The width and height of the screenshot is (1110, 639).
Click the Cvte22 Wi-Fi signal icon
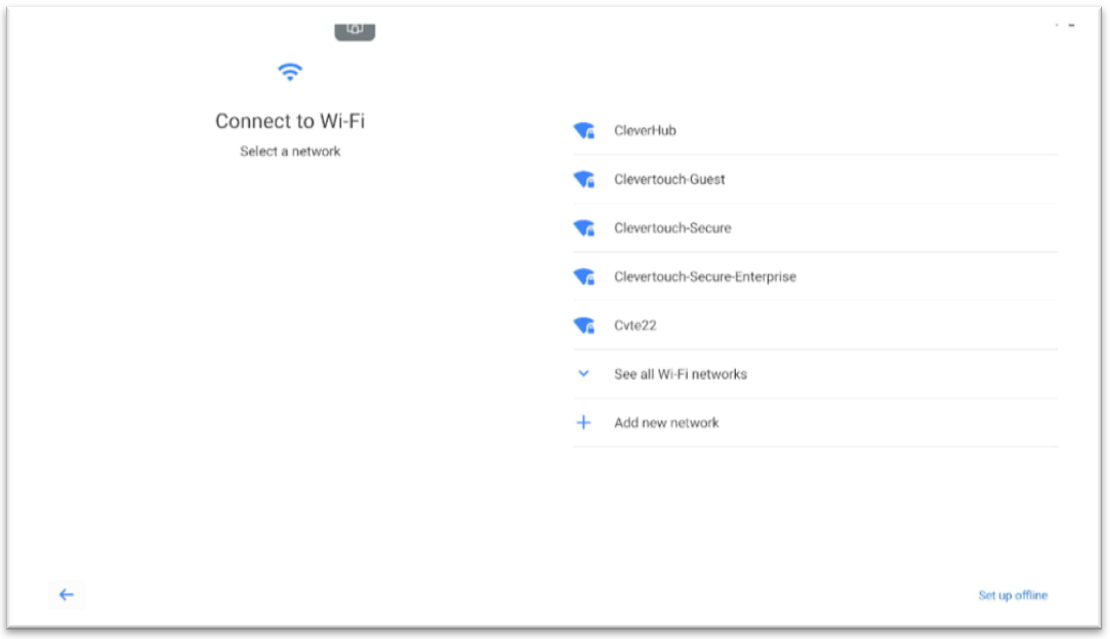point(584,326)
